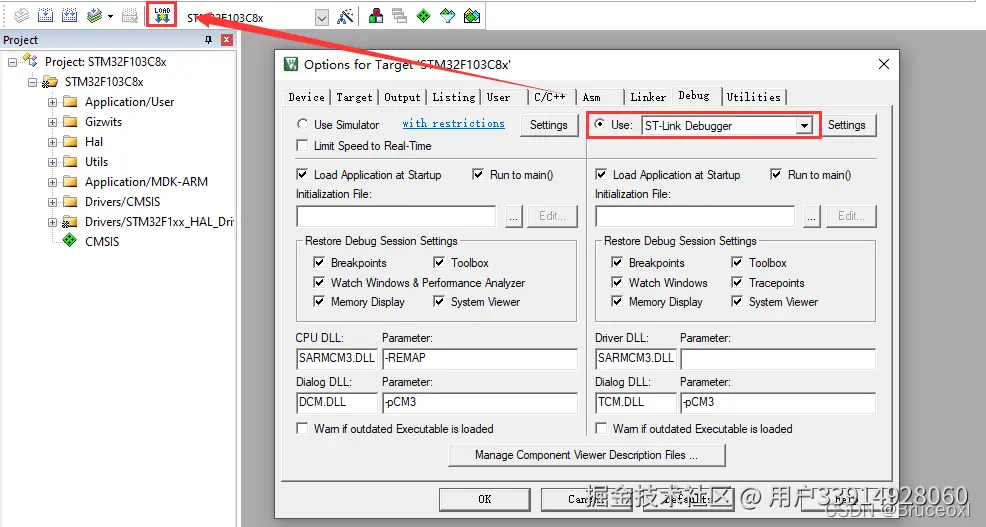Collapse the STM32F103C8x target node
The width and height of the screenshot is (986, 527).
[x=32, y=82]
